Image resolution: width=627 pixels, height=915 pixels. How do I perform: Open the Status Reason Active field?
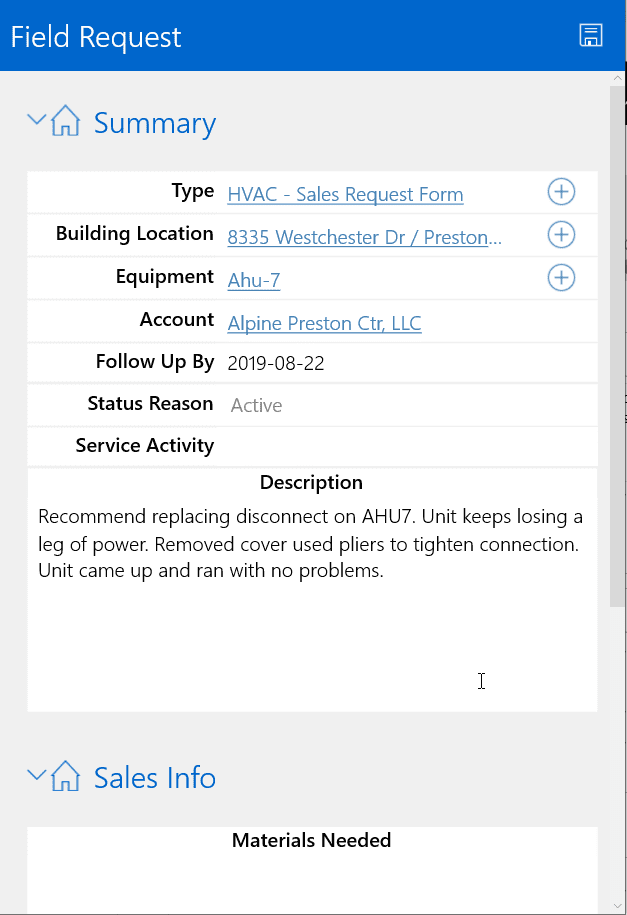(257, 405)
